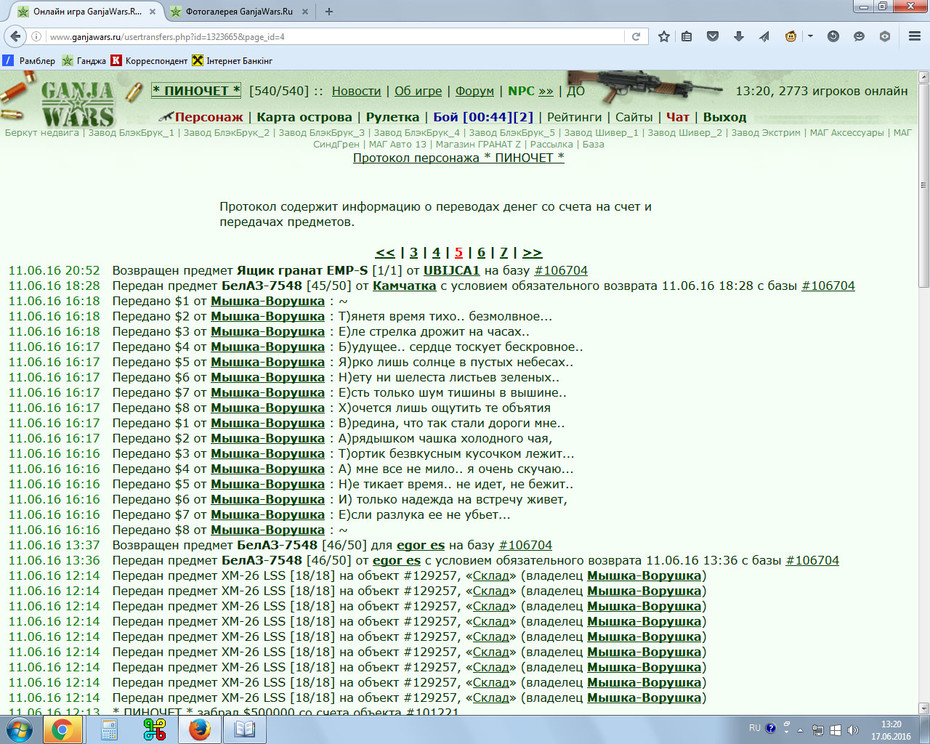Screen dimensions: 930x744
Task: Click the Windows Start button
Action: (x=20, y=729)
